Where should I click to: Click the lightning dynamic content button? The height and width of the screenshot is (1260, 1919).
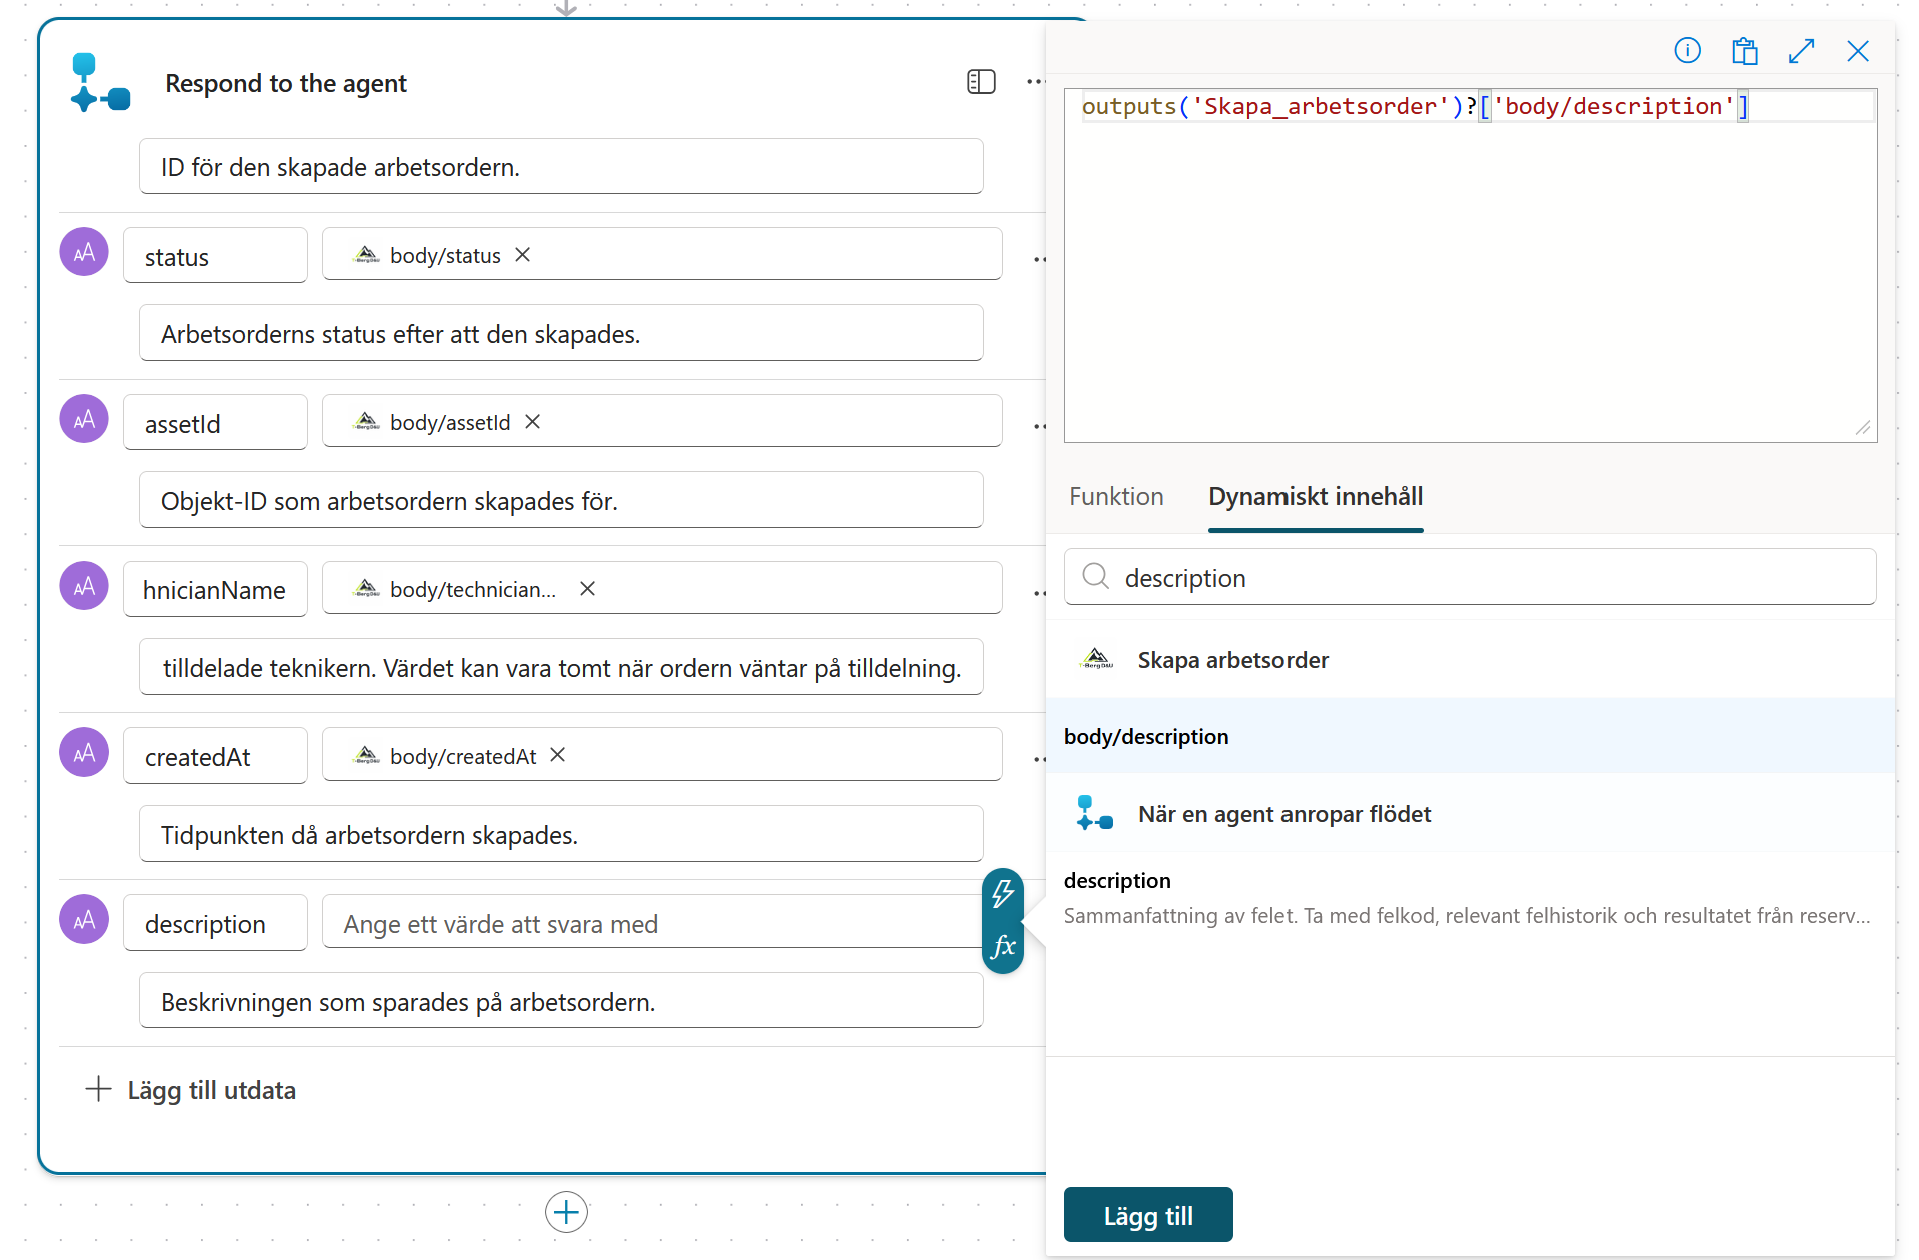1003,893
